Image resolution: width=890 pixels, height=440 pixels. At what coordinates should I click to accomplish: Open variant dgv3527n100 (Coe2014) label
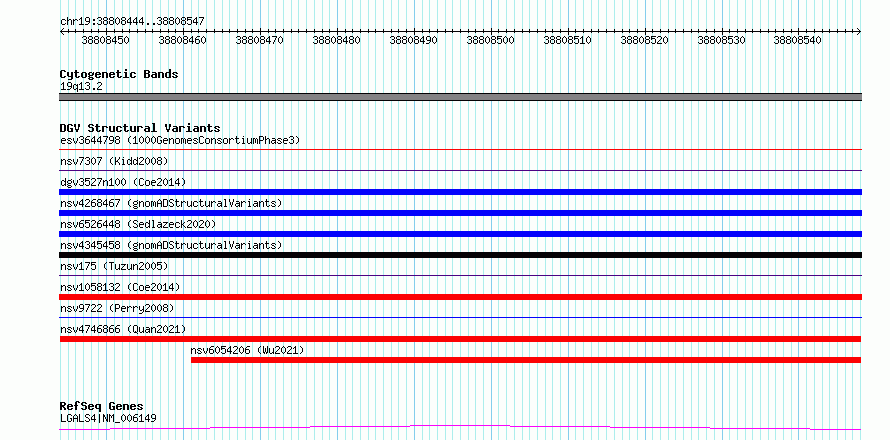click(123, 182)
